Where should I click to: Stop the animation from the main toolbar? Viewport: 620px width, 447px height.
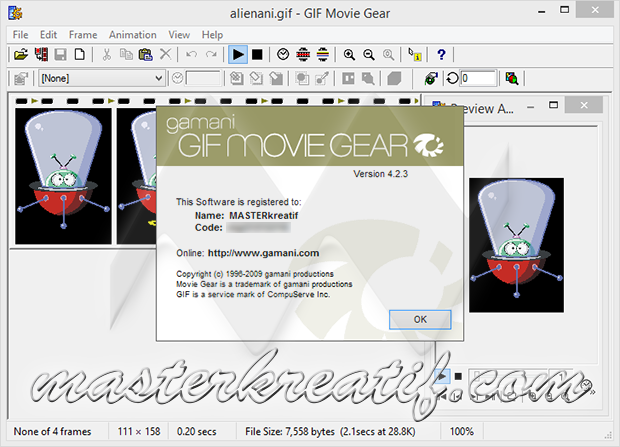(257, 54)
